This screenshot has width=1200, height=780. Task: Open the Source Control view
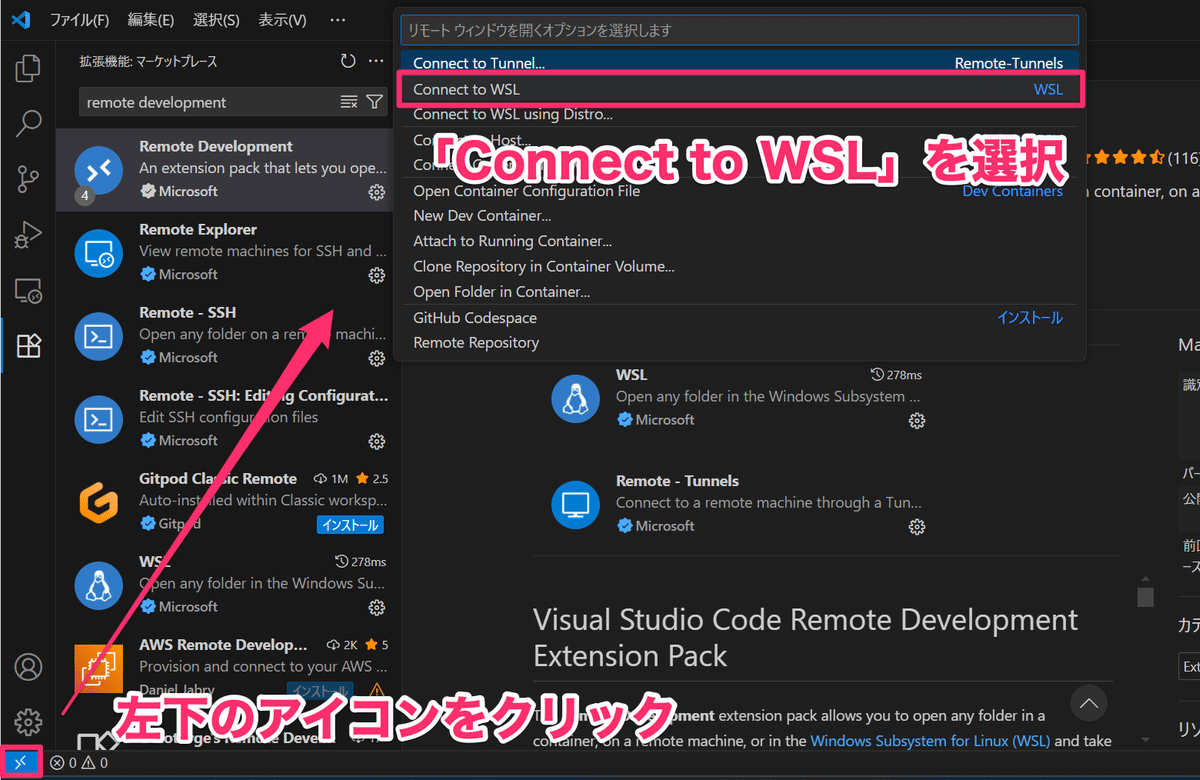[x=27, y=180]
